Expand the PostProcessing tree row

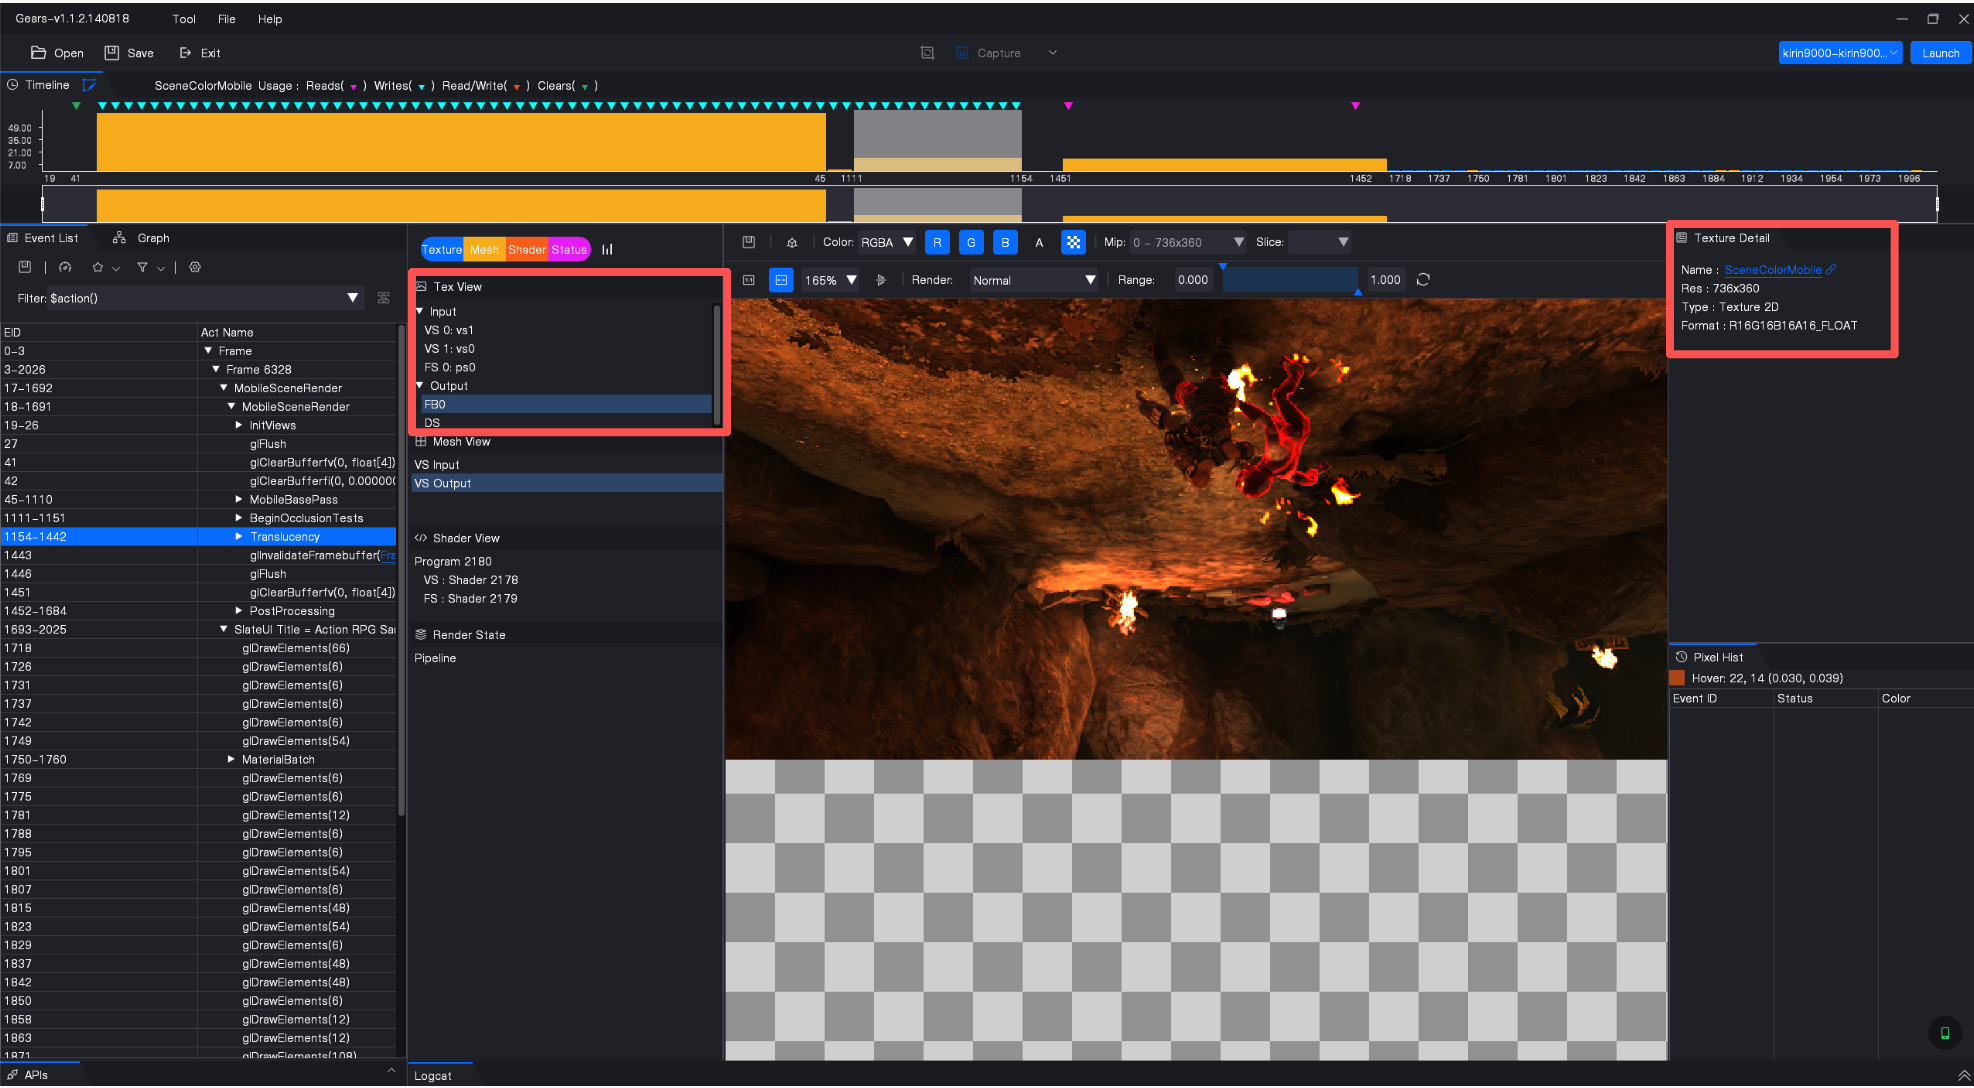point(239,611)
